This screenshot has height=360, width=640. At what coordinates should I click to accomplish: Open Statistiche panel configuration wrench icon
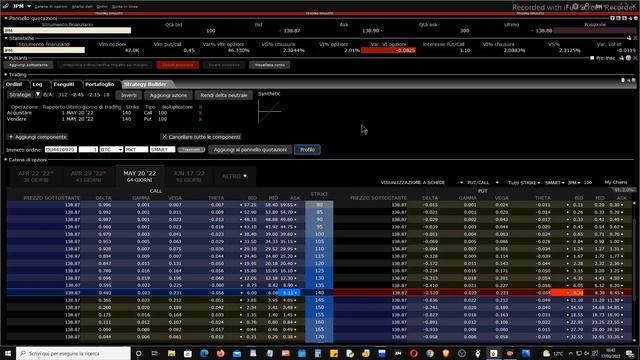point(629,38)
